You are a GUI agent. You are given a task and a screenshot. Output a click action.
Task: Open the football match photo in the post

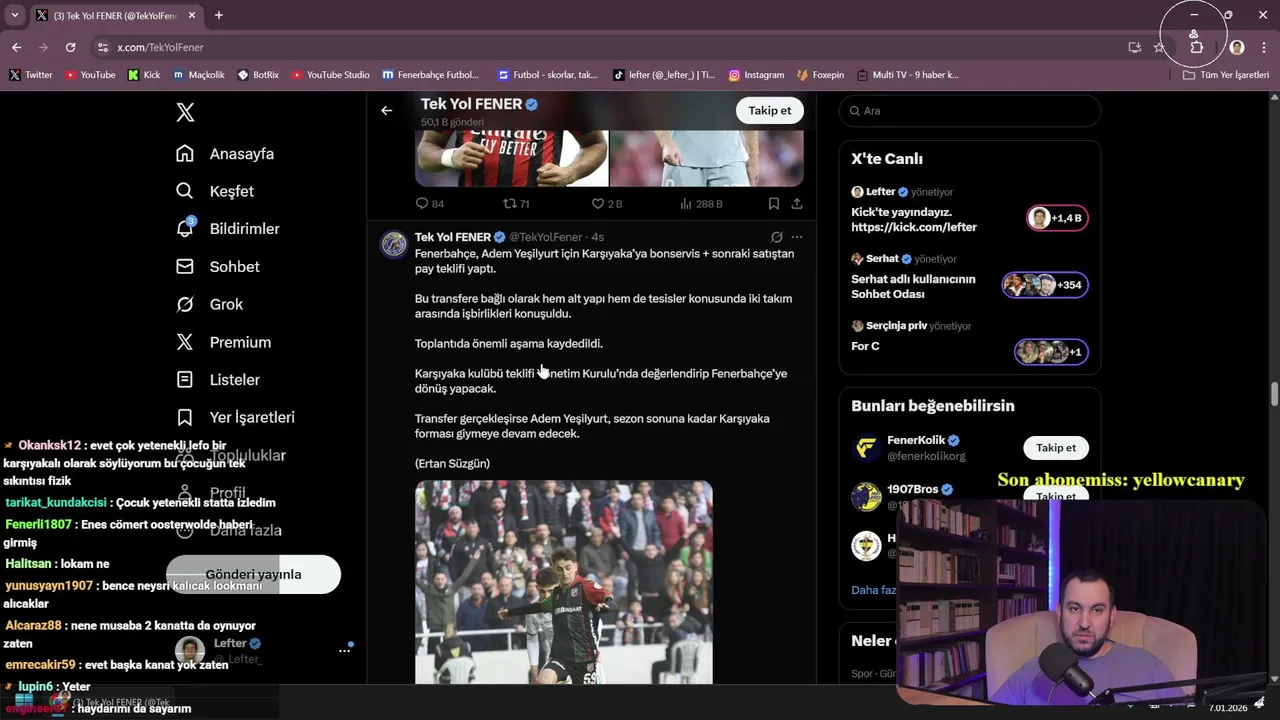pos(564,582)
